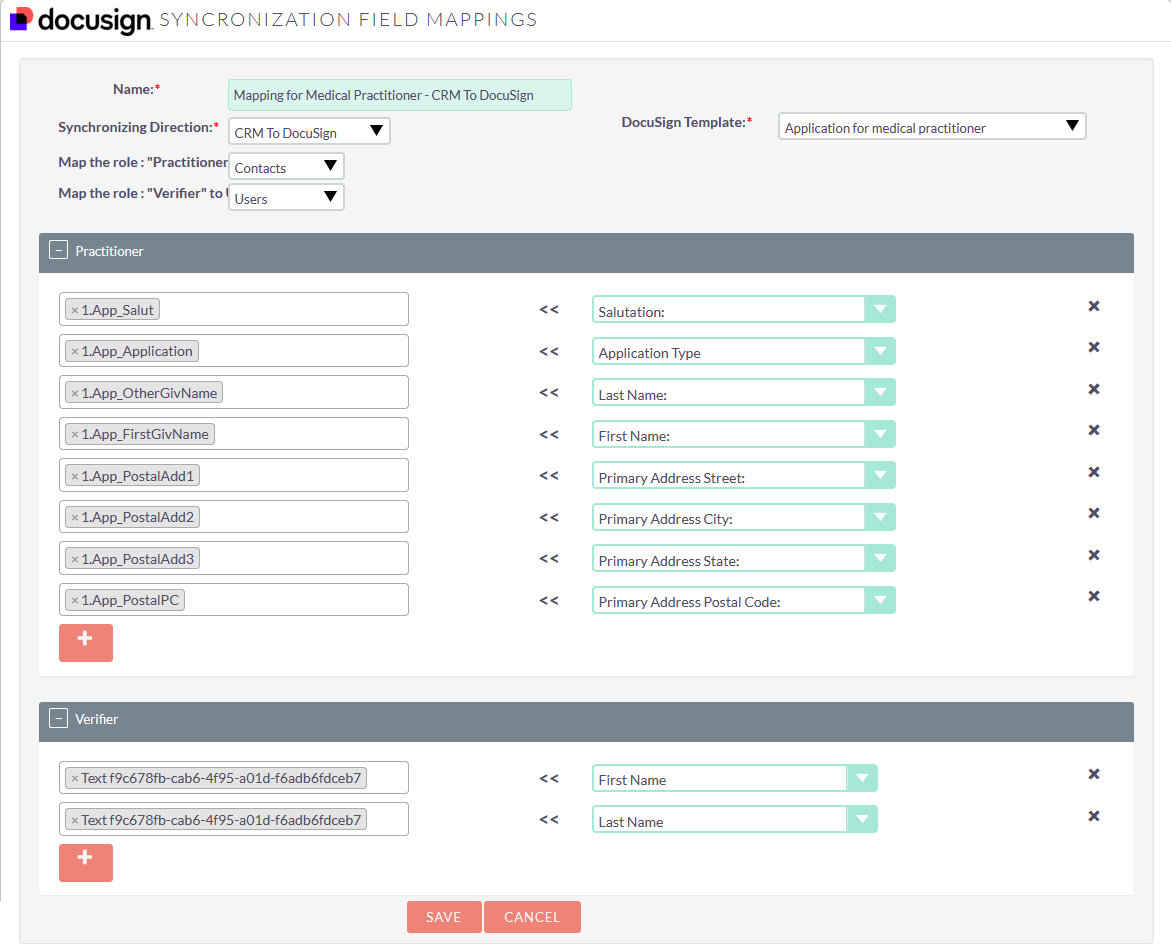Screen dimensions: 1171x947
Task: Open the DocuSign Template dropdown
Action: pos(931,127)
